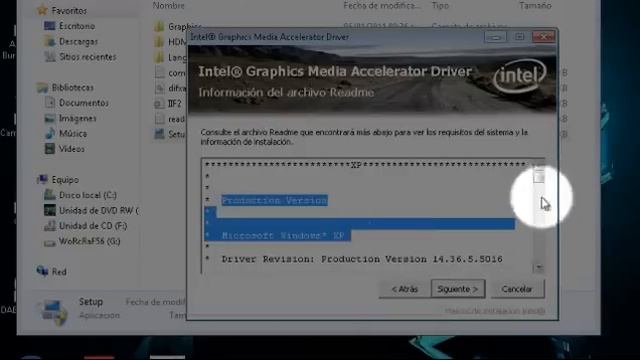
Task: Open Música library
Action: click(x=73, y=133)
